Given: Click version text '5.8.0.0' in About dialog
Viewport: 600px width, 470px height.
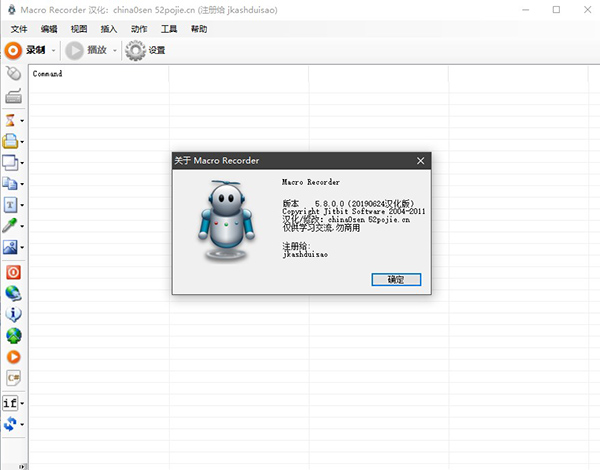Looking at the screenshot, I should [329, 203].
